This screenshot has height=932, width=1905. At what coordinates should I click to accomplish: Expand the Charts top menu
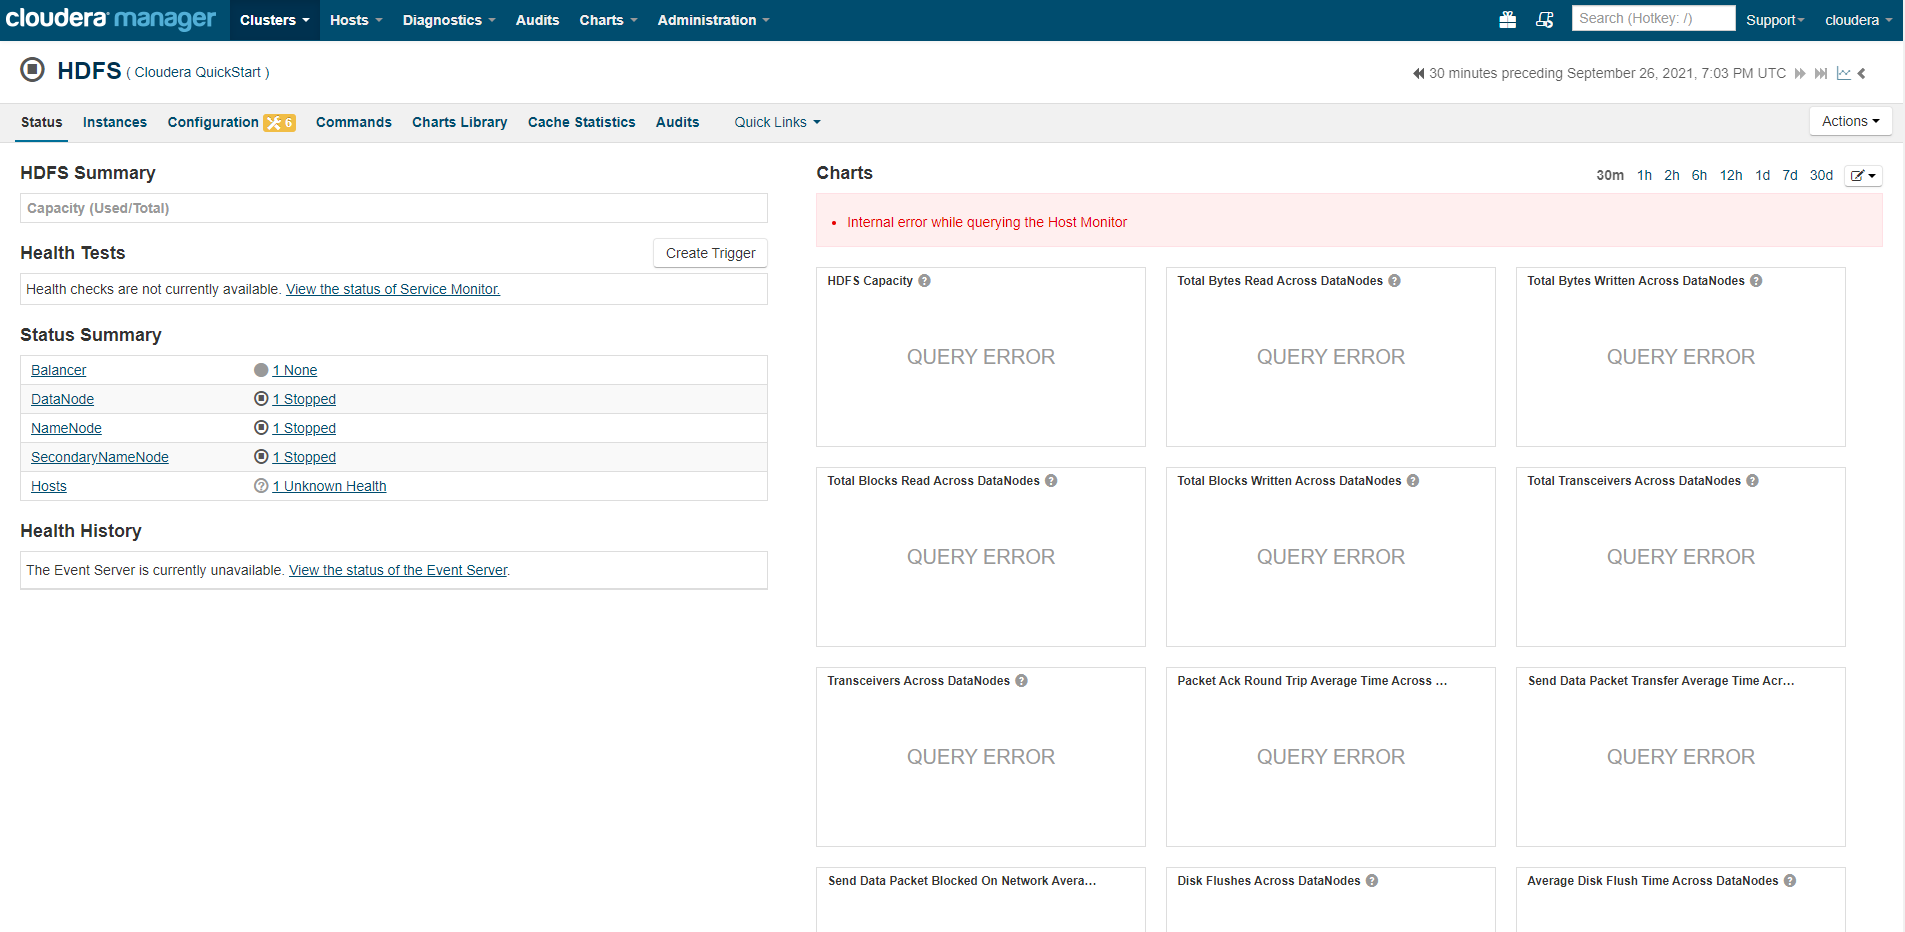[608, 20]
